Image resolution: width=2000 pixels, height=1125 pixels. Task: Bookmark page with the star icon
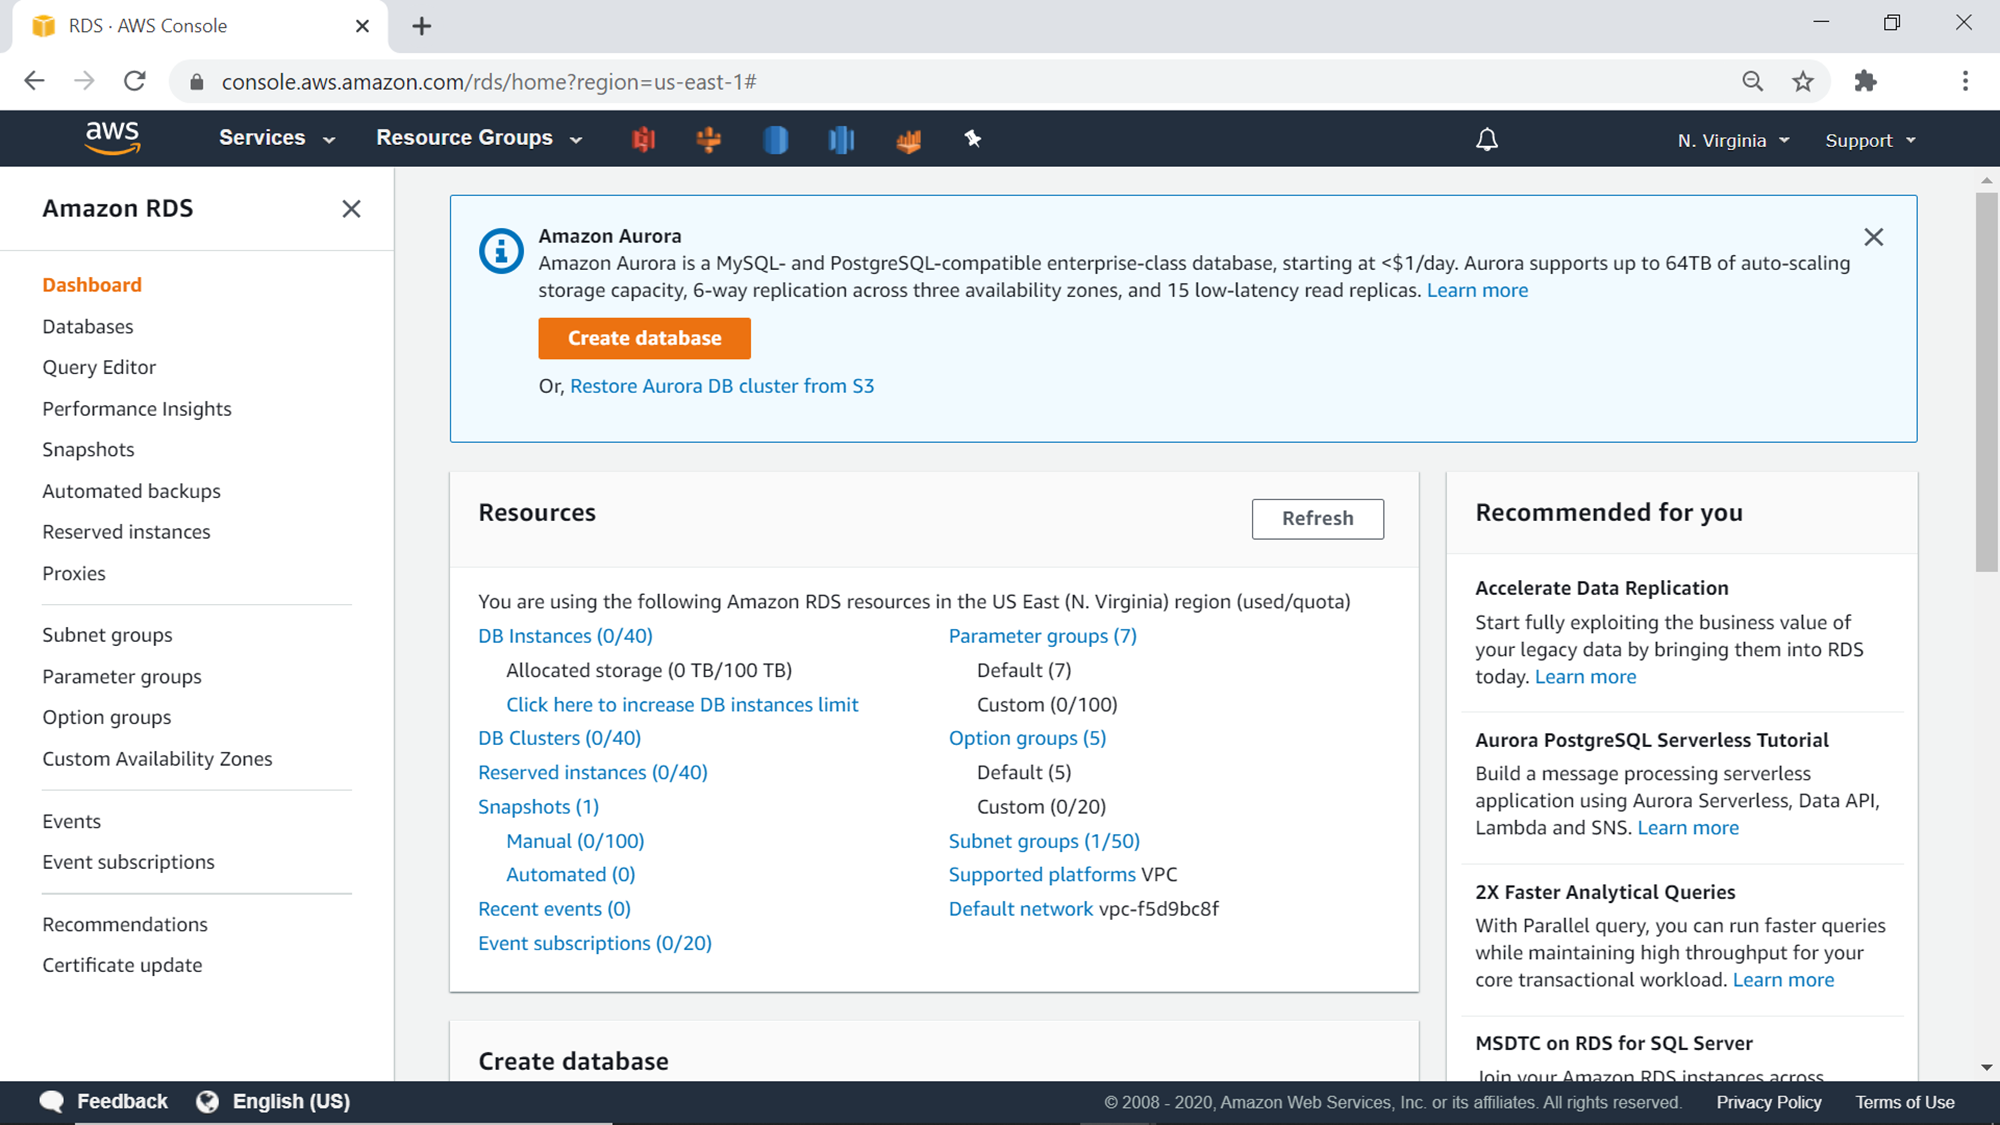point(1803,82)
